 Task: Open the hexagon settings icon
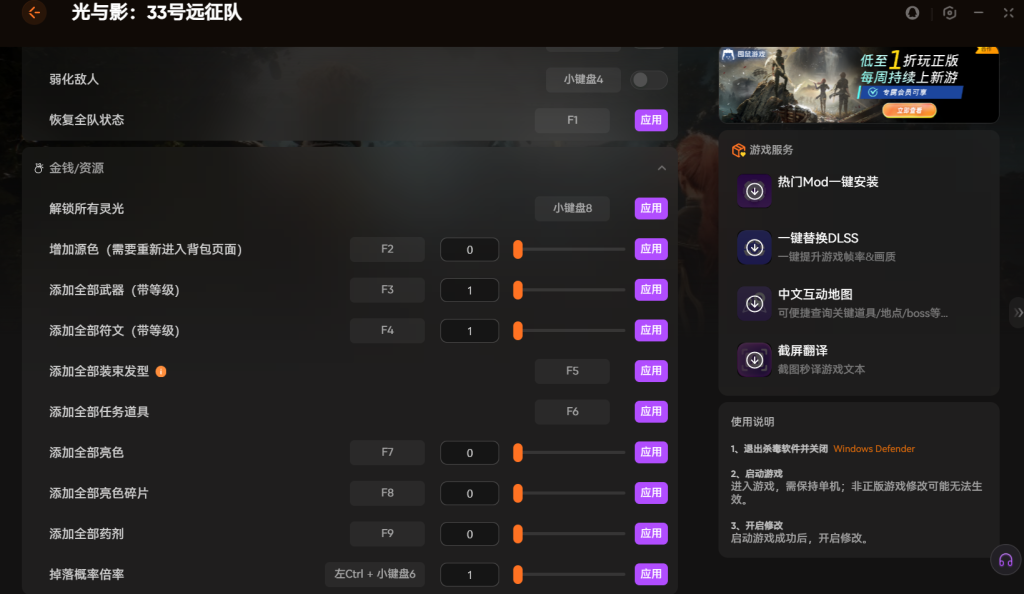950,13
